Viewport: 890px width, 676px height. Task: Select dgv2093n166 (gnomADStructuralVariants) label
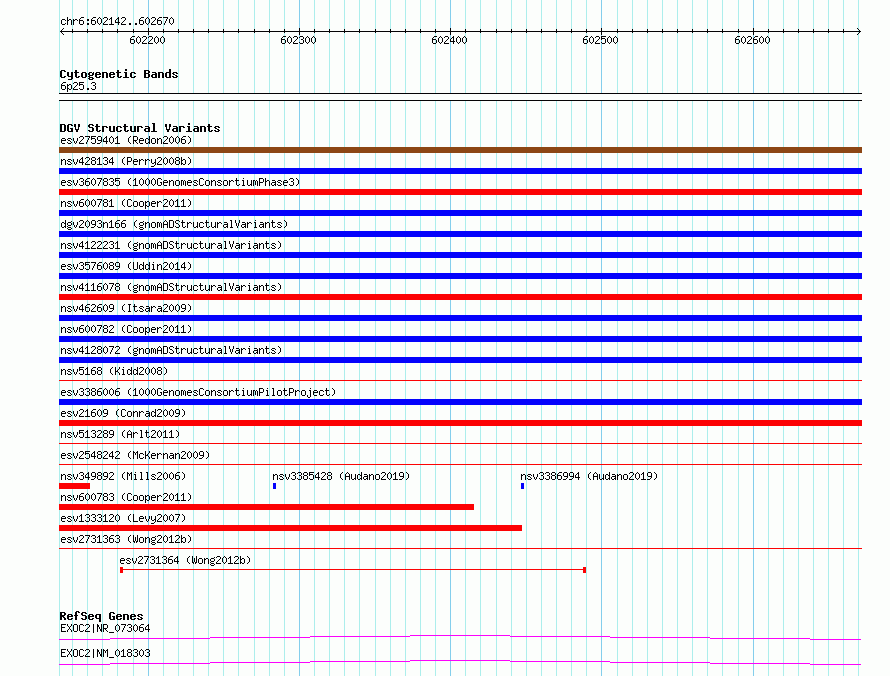pos(174,224)
